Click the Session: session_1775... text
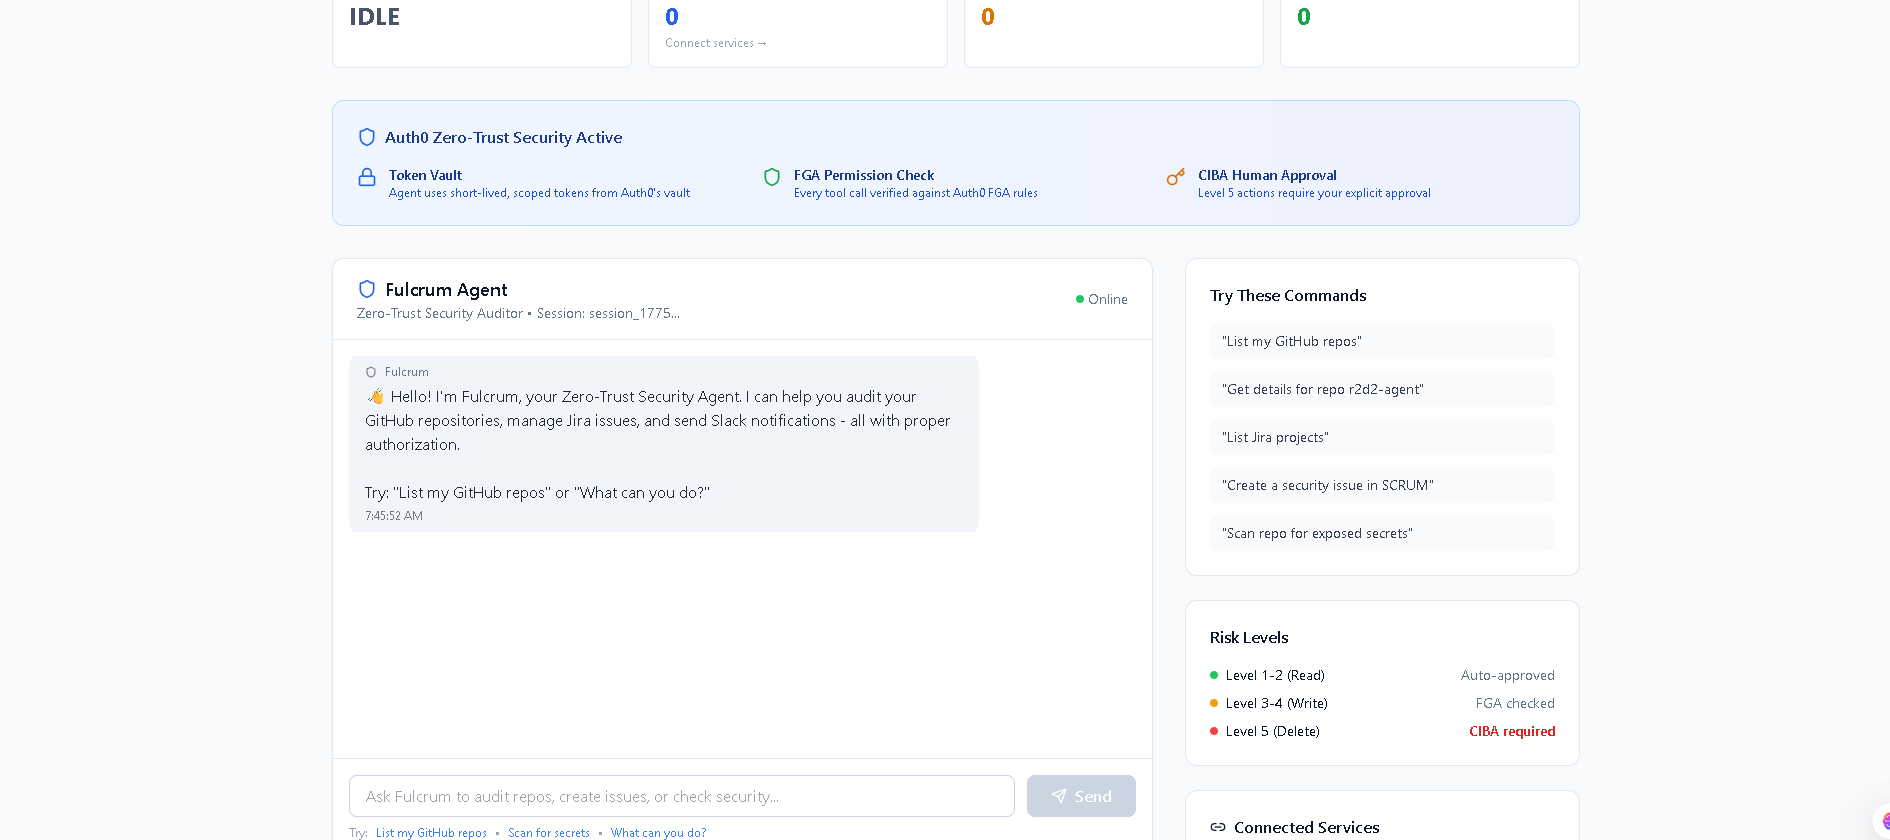Image resolution: width=1890 pixels, height=840 pixels. 608,313
